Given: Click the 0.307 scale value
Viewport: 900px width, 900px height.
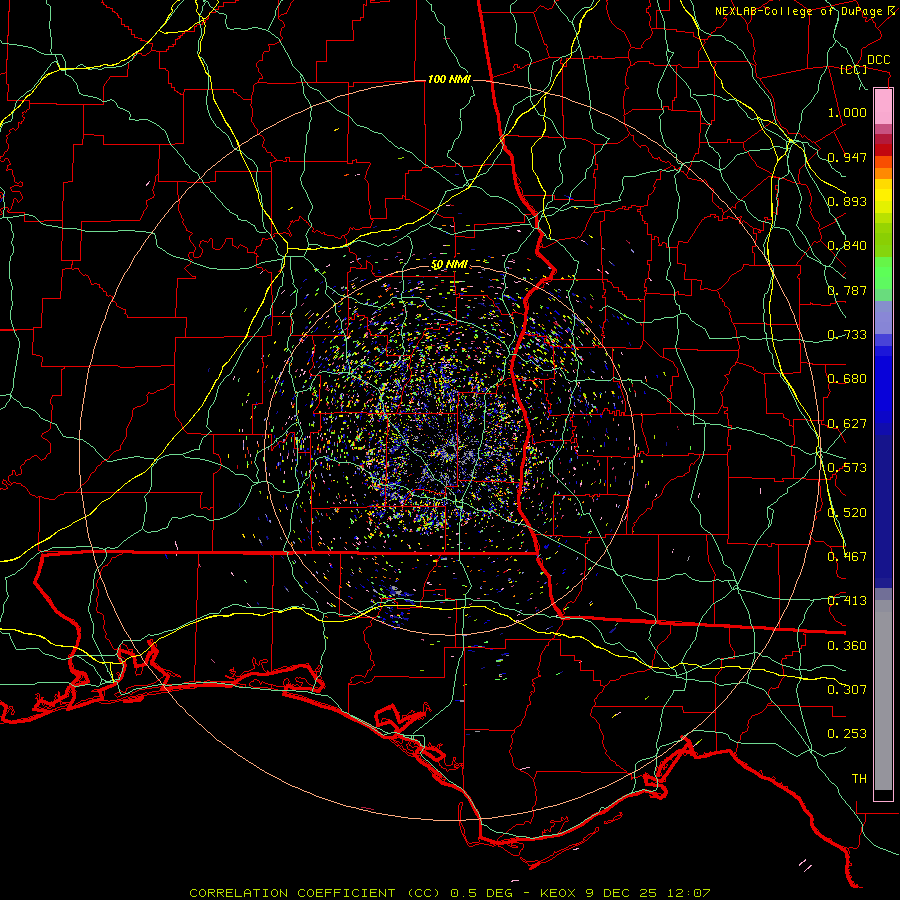Looking at the screenshot, I should coord(847,690).
